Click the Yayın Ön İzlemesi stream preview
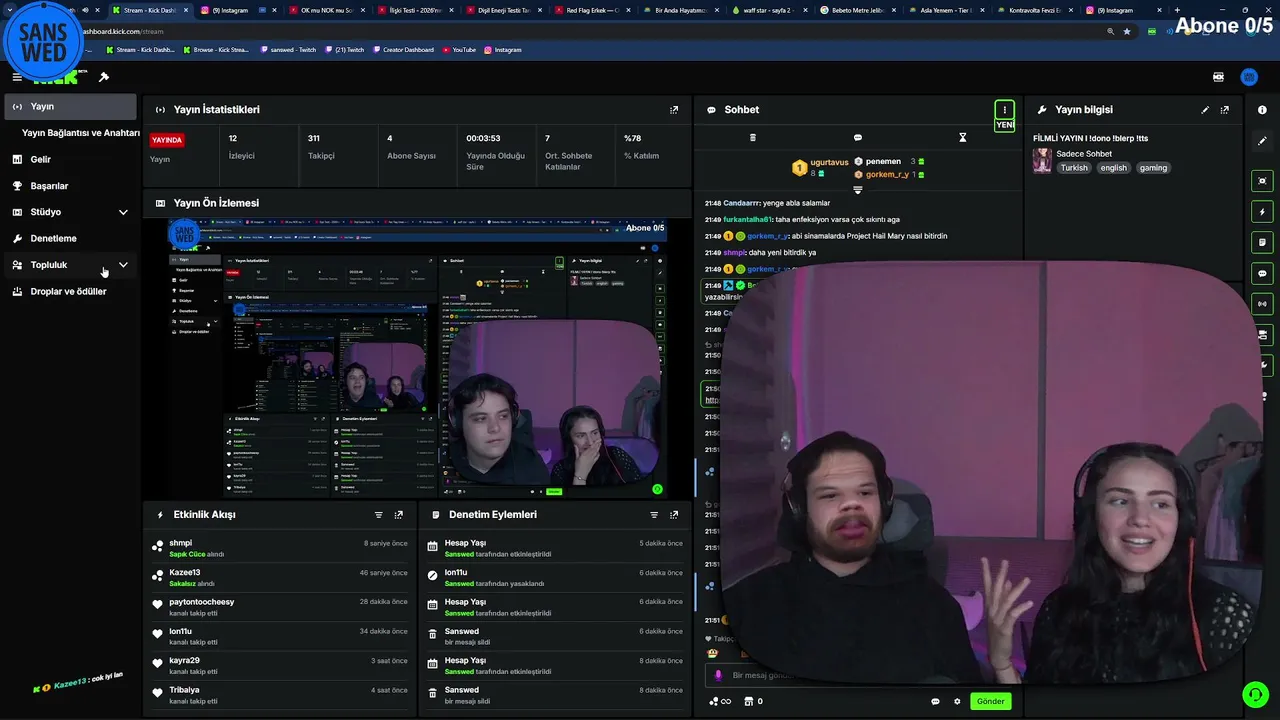The height and width of the screenshot is (720, 1280). [x=417, y=358]
